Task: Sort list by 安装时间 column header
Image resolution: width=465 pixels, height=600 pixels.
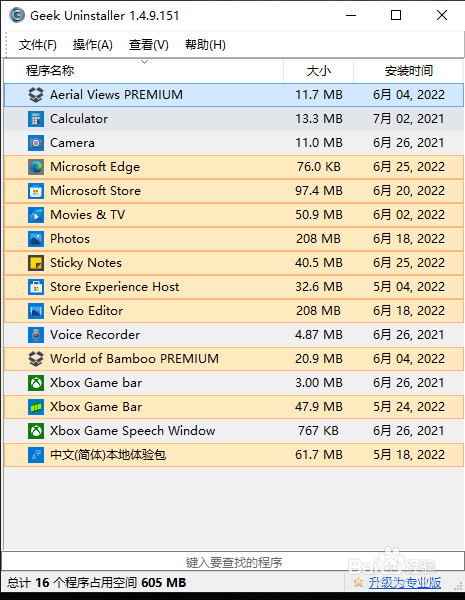Action: tap(408, 71)
